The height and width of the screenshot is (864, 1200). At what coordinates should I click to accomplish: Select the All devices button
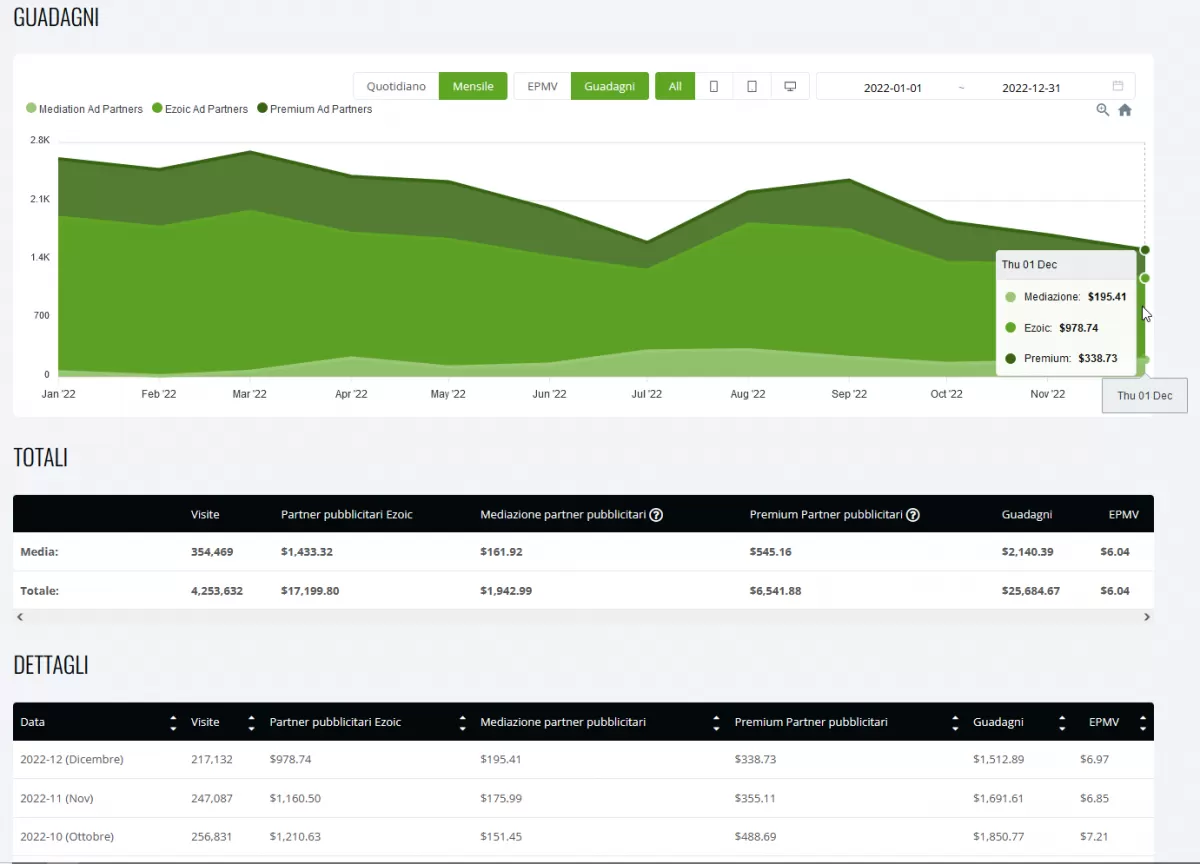pos(675,87)
